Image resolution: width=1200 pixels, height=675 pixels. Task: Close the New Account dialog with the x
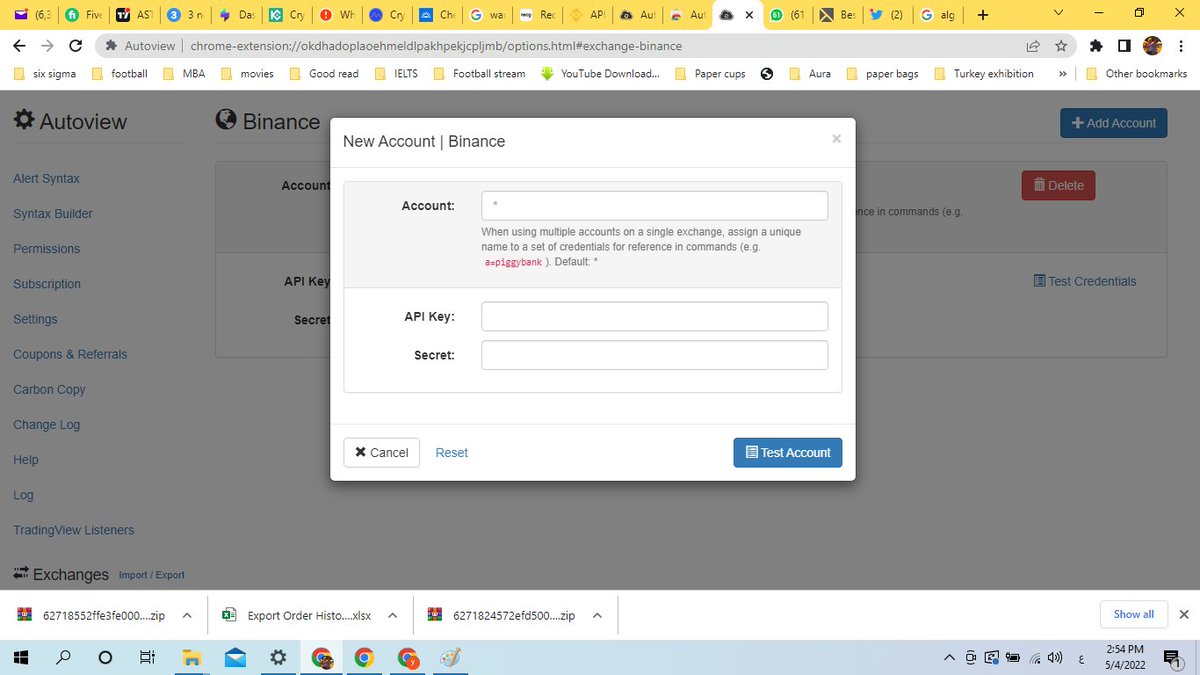[836, 139]
